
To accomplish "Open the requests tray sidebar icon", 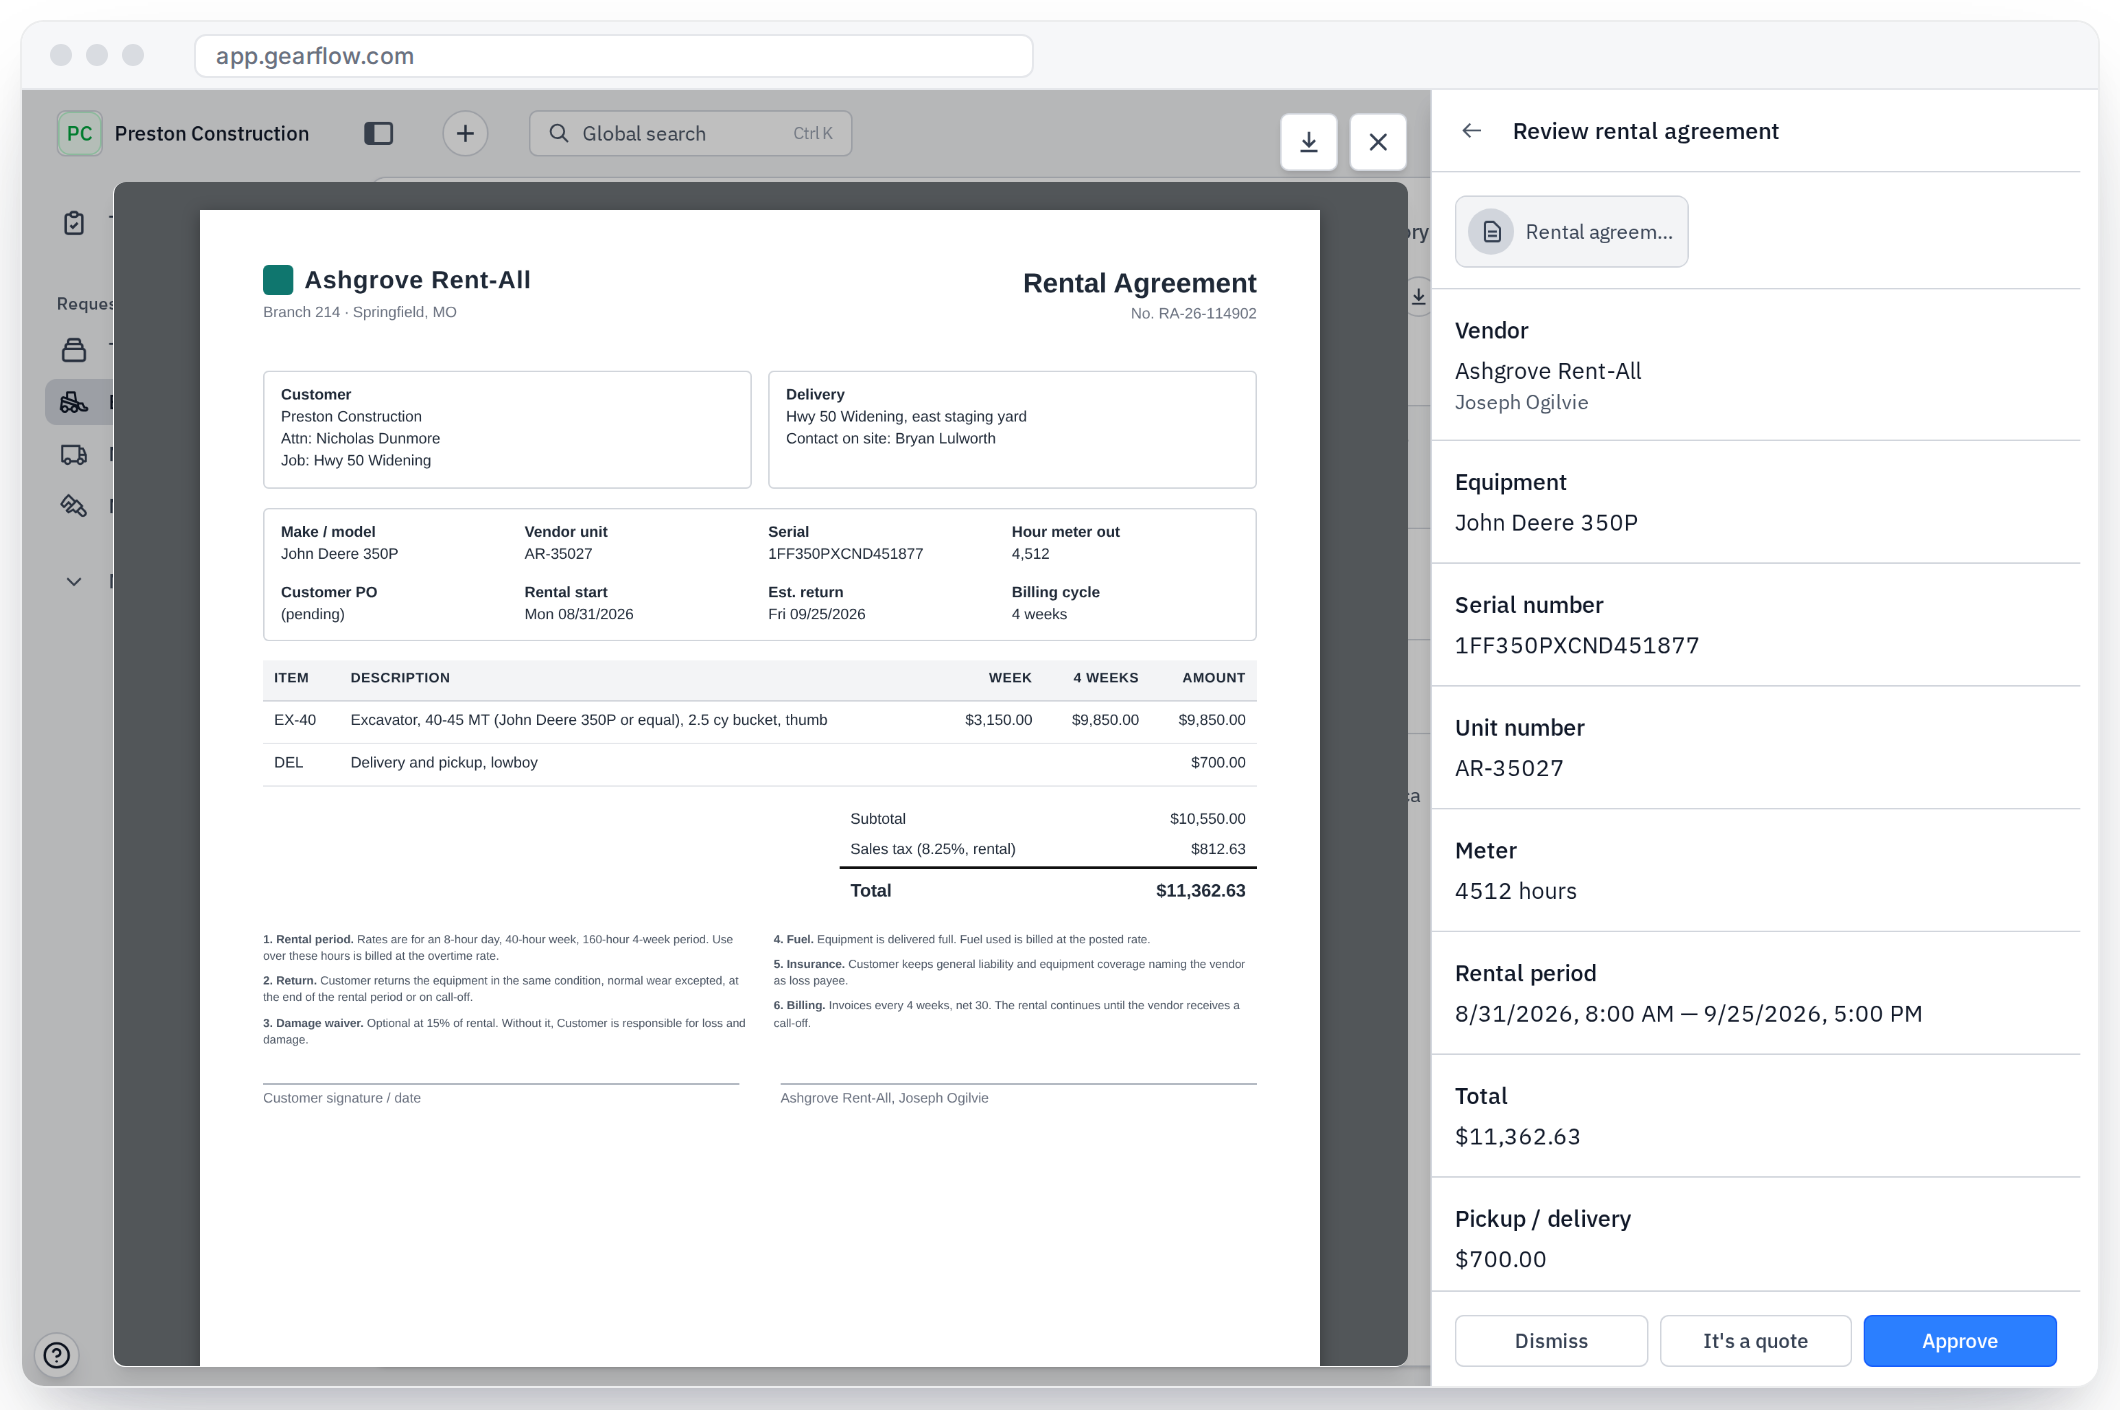I will click(x=74, y=350).
